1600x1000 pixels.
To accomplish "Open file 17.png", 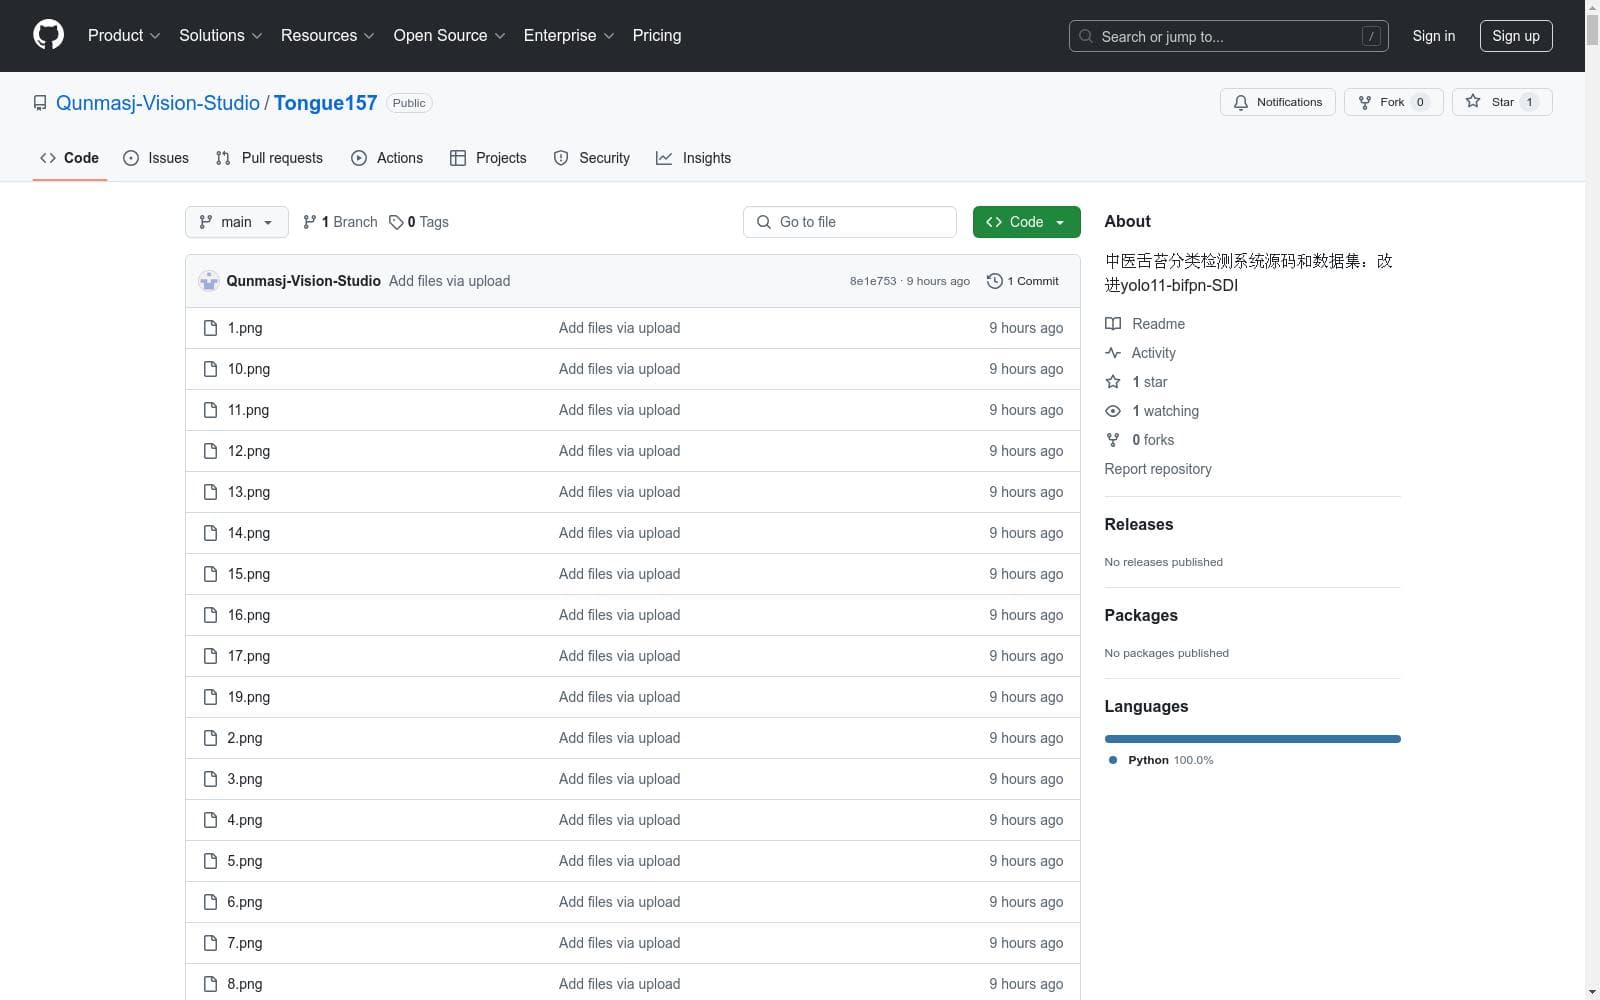I will (248, 656).
